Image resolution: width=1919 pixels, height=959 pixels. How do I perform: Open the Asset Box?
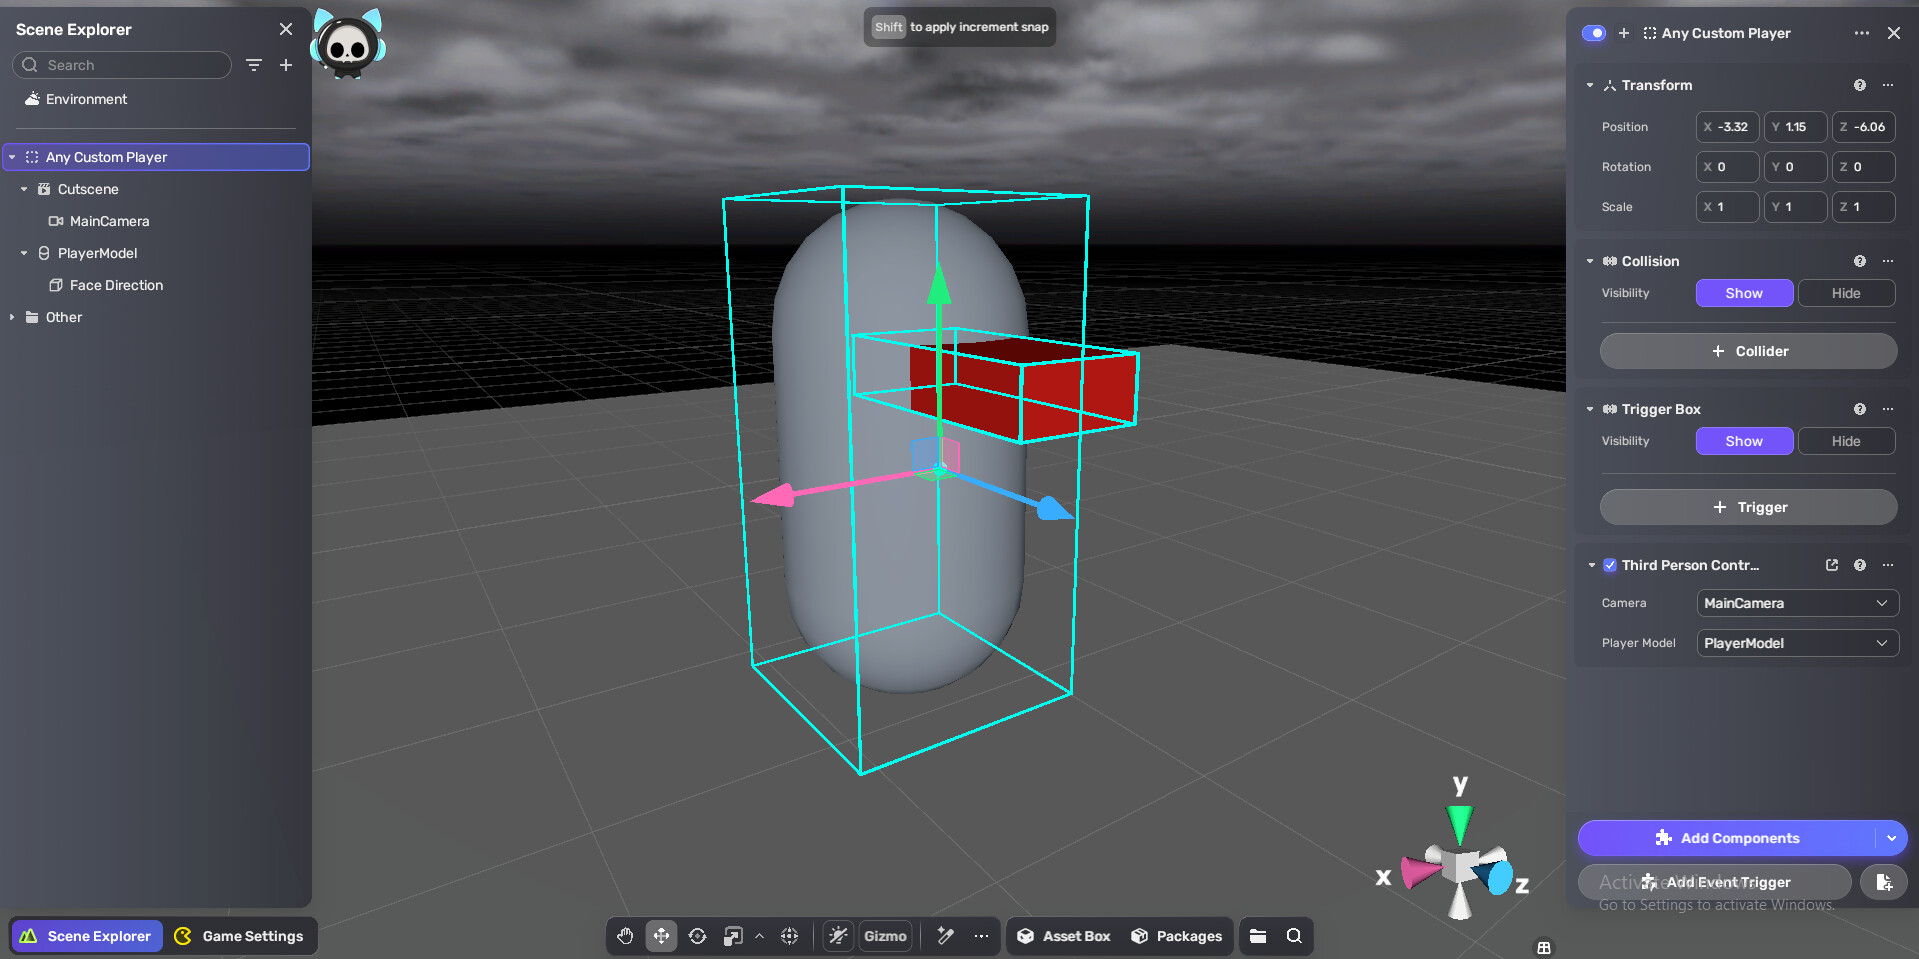click(1065, 936)
